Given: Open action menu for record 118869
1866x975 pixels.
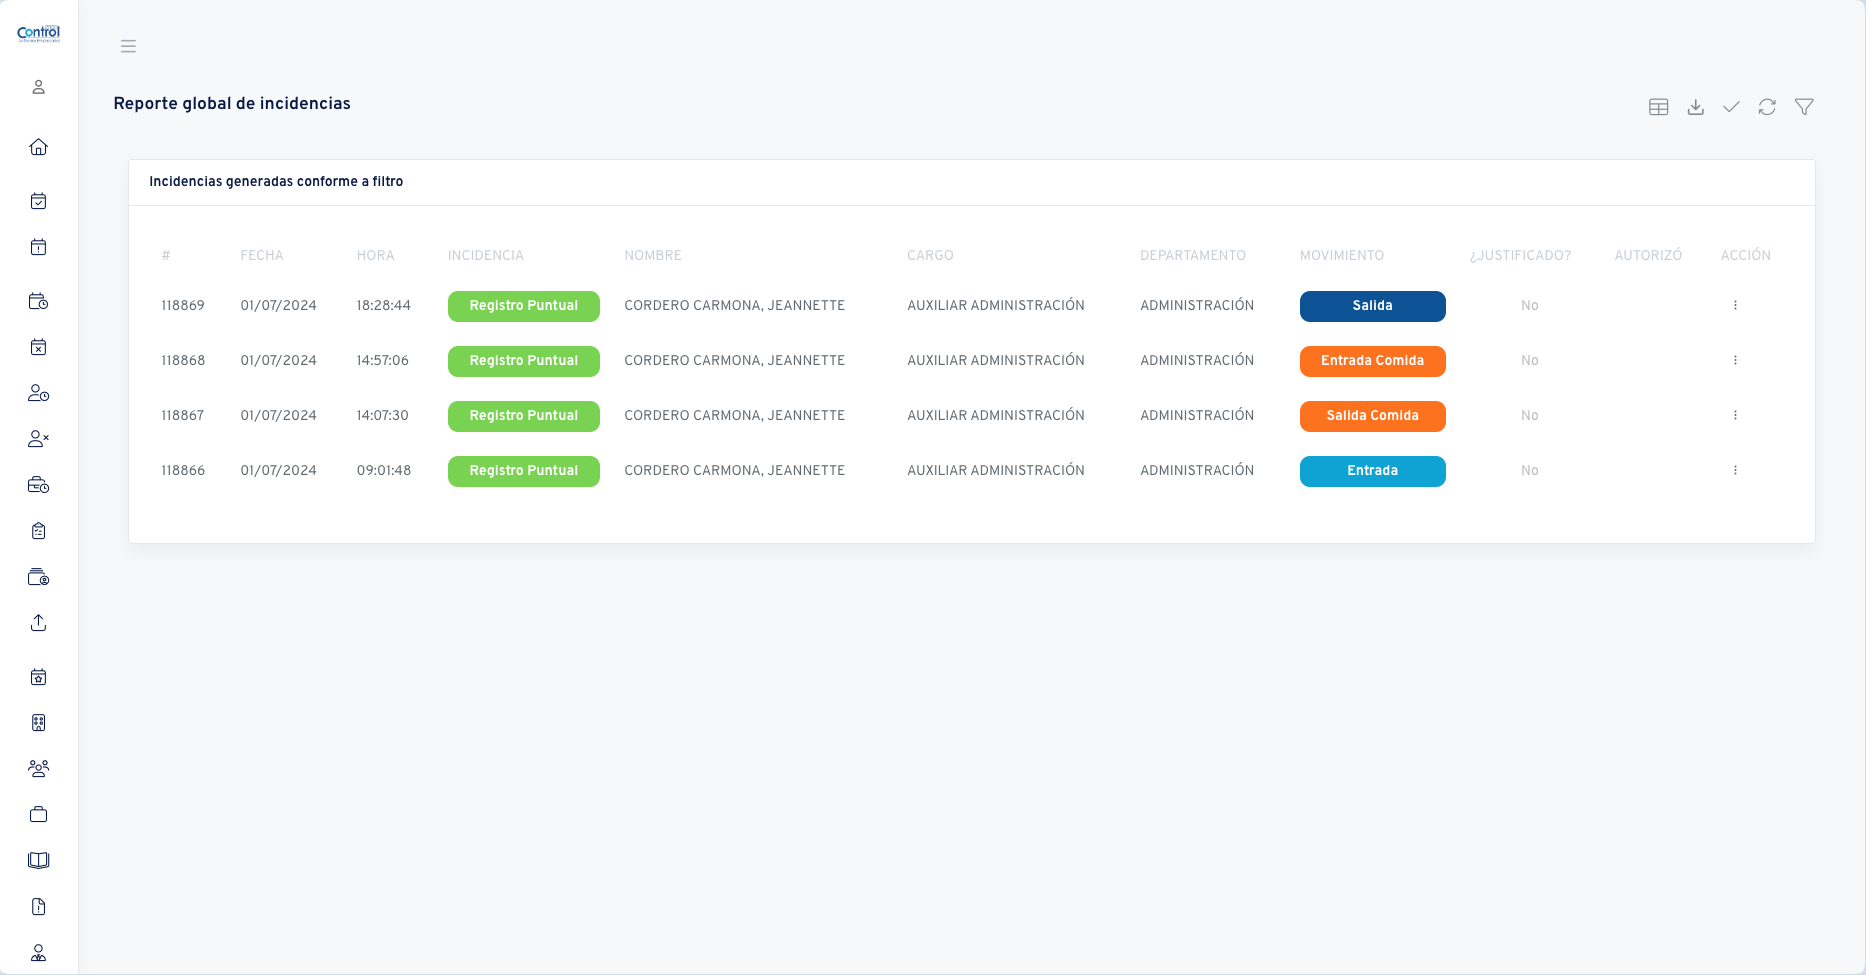Looking at the screenshot, I should (1735, 305).
